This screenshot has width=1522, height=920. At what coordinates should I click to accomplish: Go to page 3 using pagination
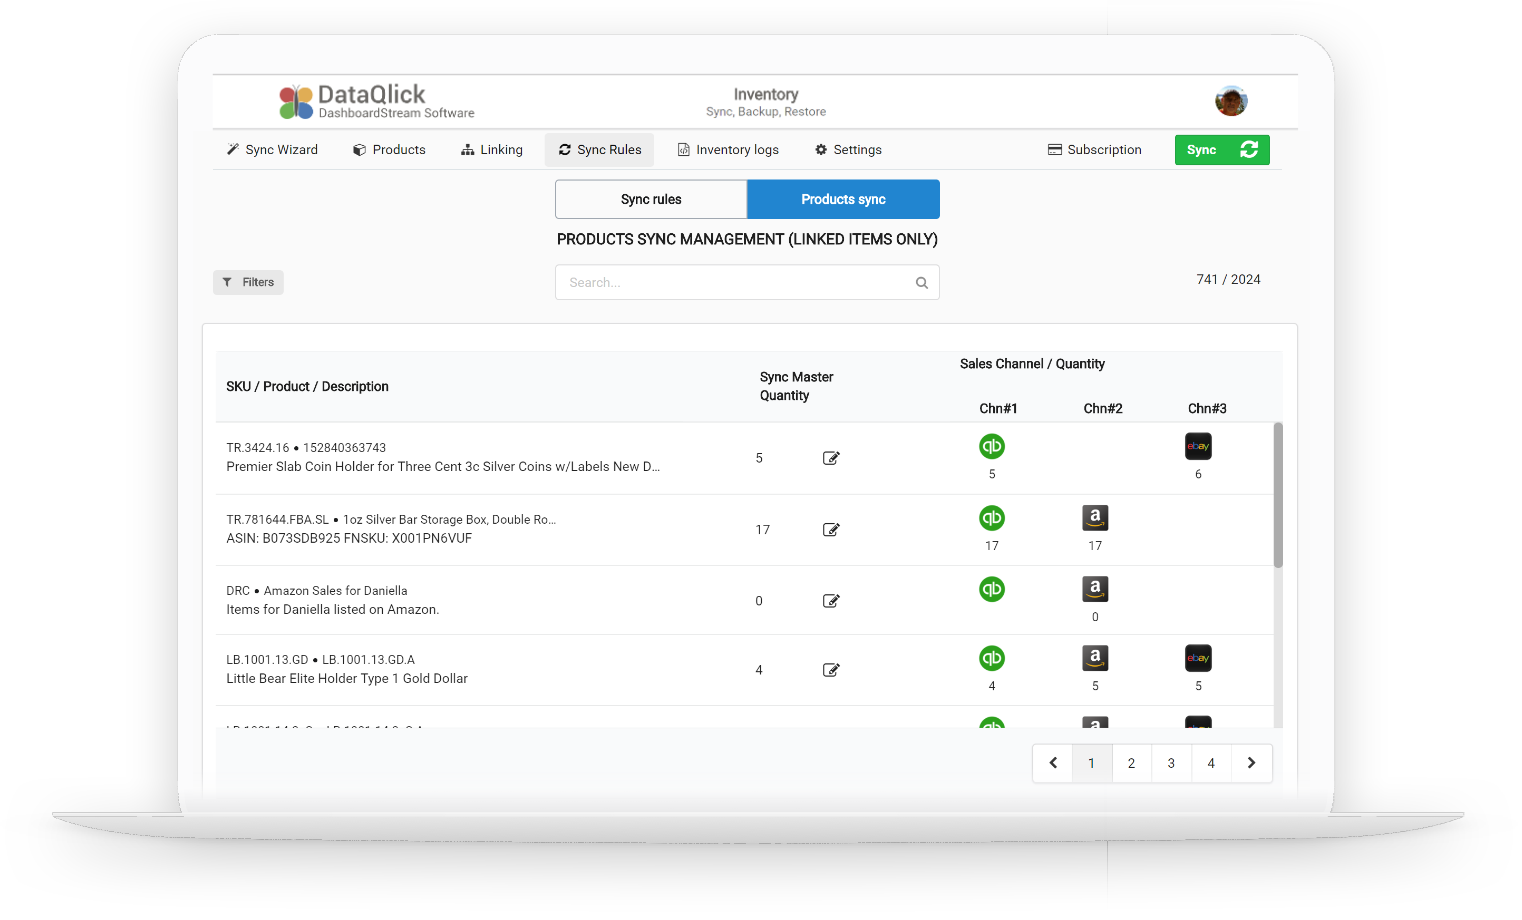point(1171,762)
